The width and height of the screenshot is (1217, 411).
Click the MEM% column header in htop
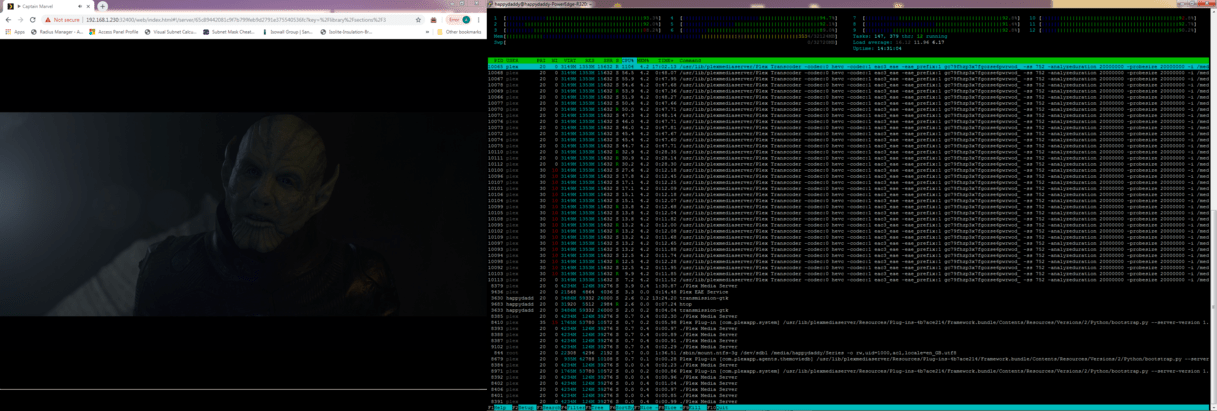(x=643, y=60)
